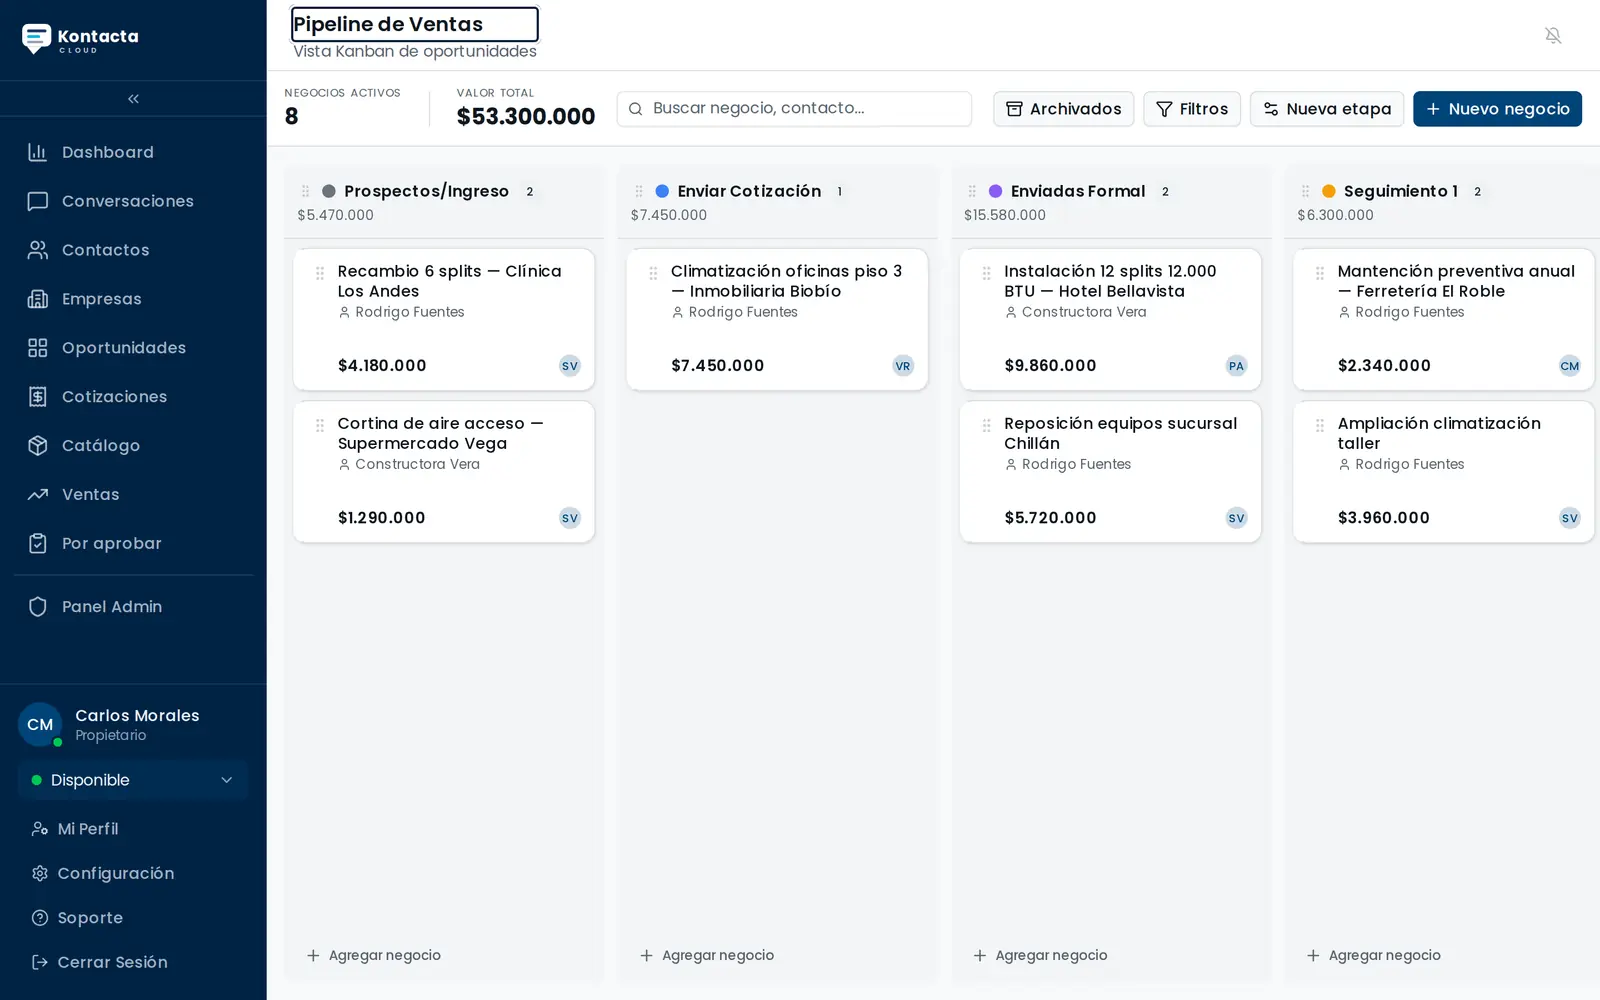Open Climatización oficinas piso 3 card

point(777,319)
